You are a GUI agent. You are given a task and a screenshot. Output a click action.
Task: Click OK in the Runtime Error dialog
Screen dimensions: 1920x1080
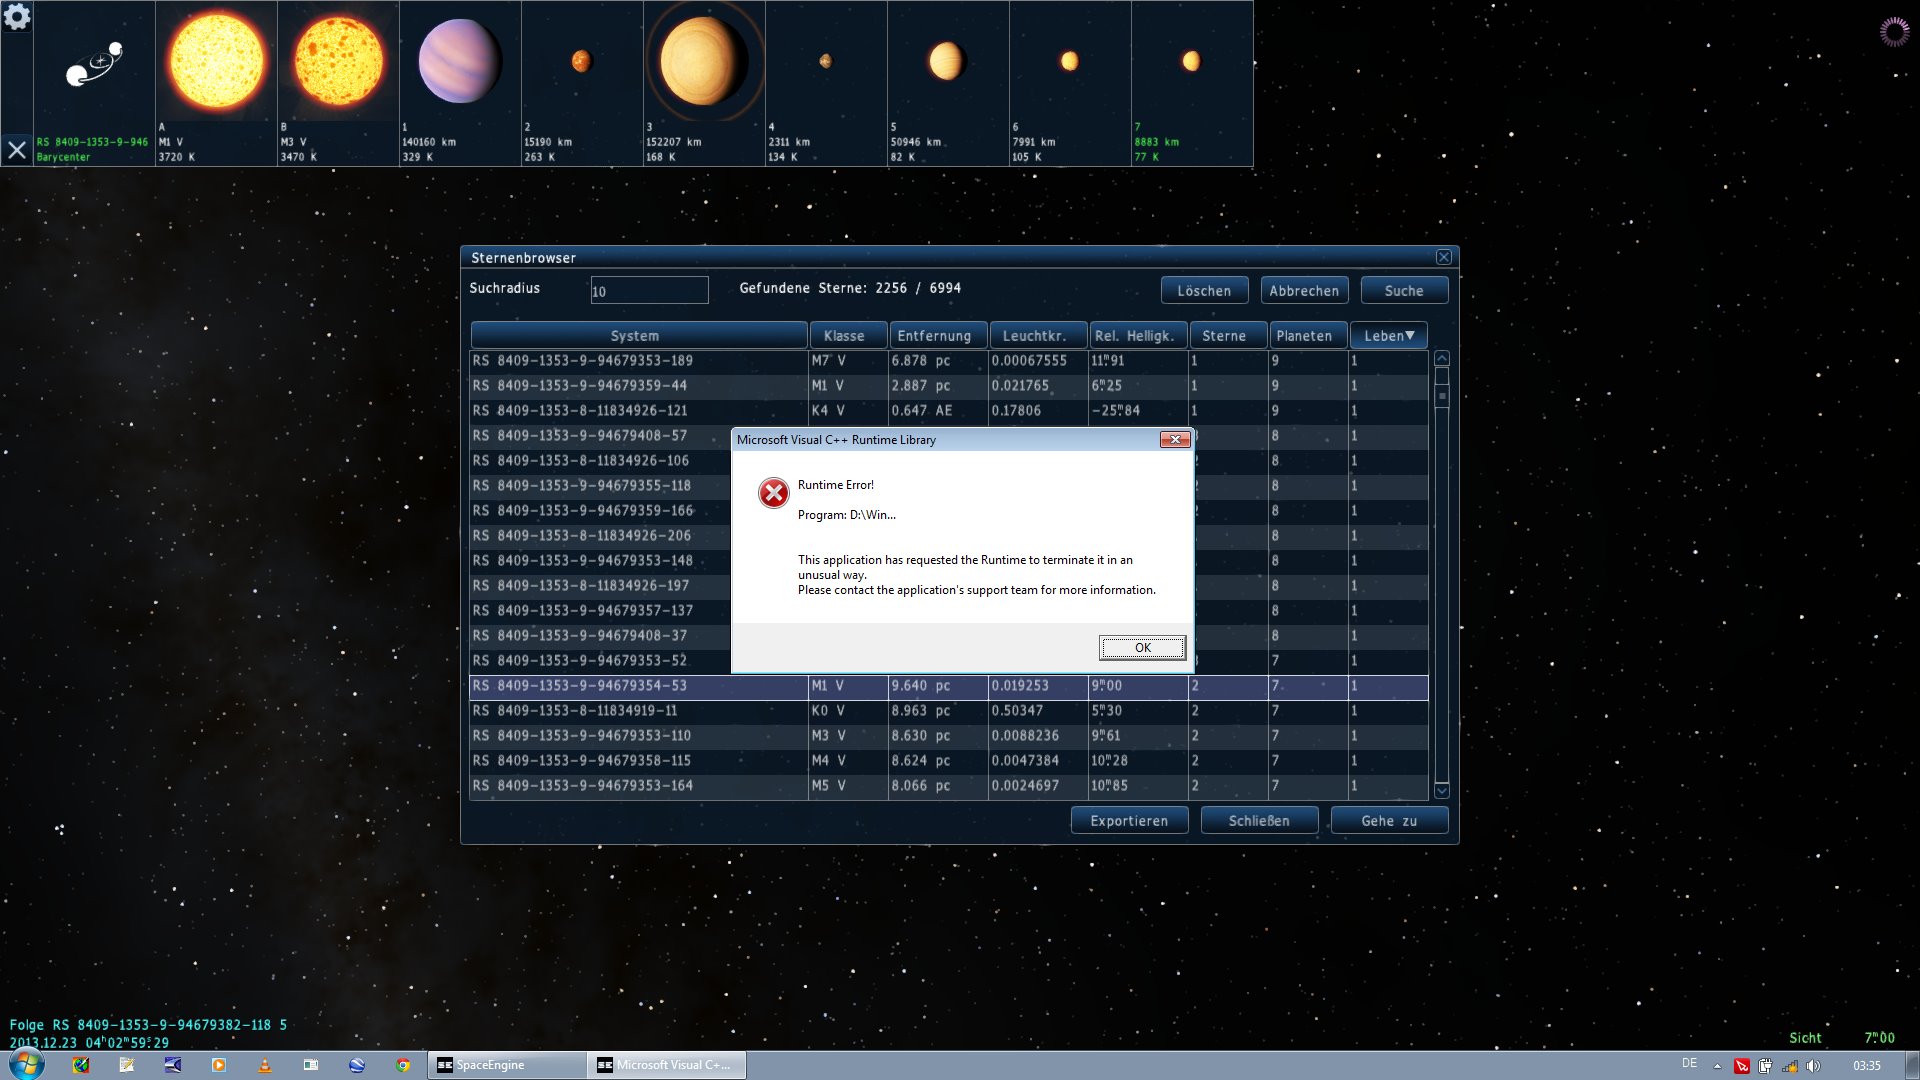tap(1142, 648)
